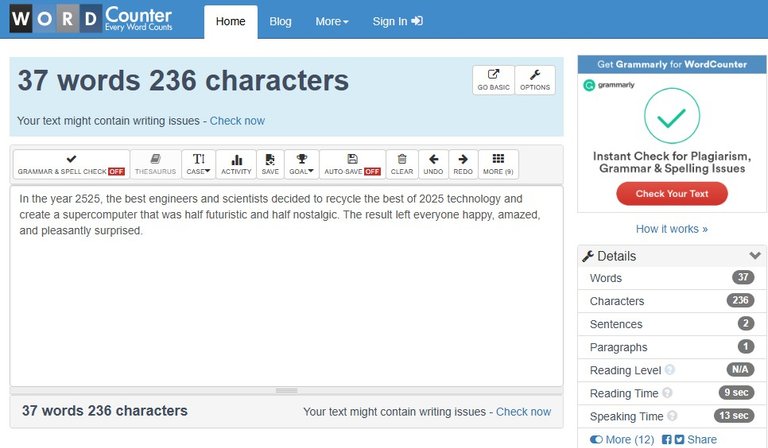Open the Blog tab
Screen dimensions: 768x448
pos(280,22)
